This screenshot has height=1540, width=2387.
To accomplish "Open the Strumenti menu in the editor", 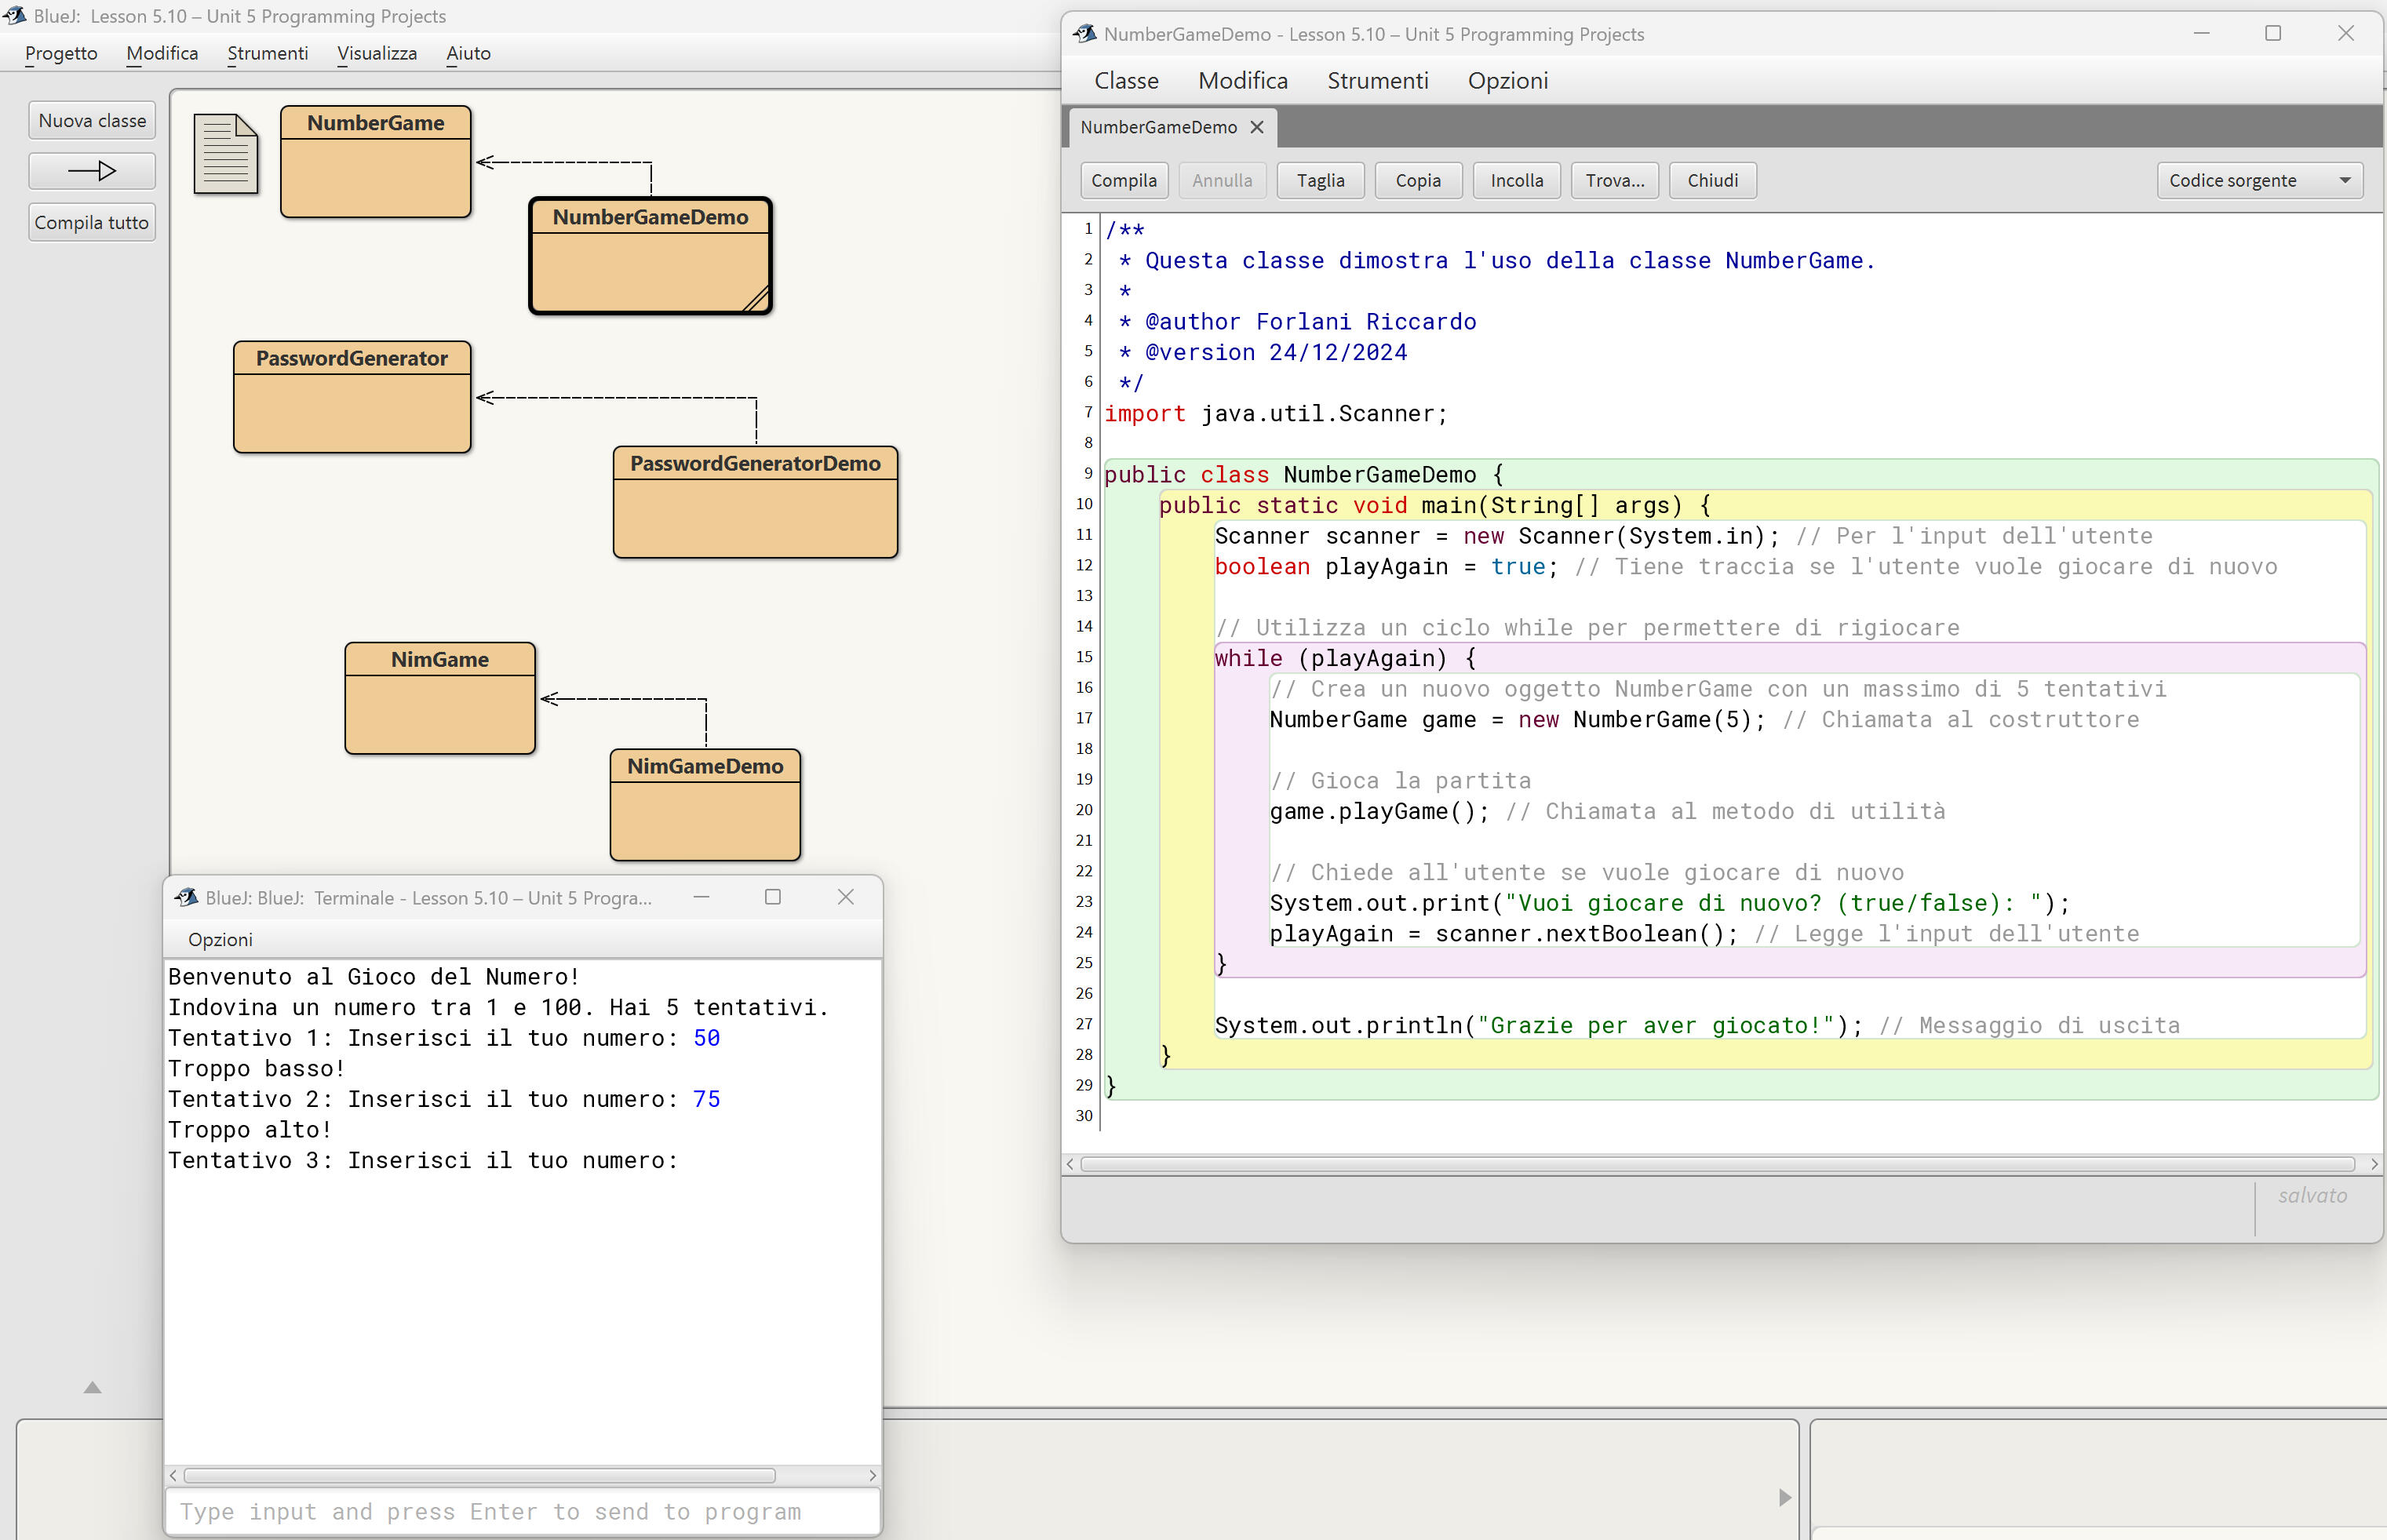I will point(1377,81).
